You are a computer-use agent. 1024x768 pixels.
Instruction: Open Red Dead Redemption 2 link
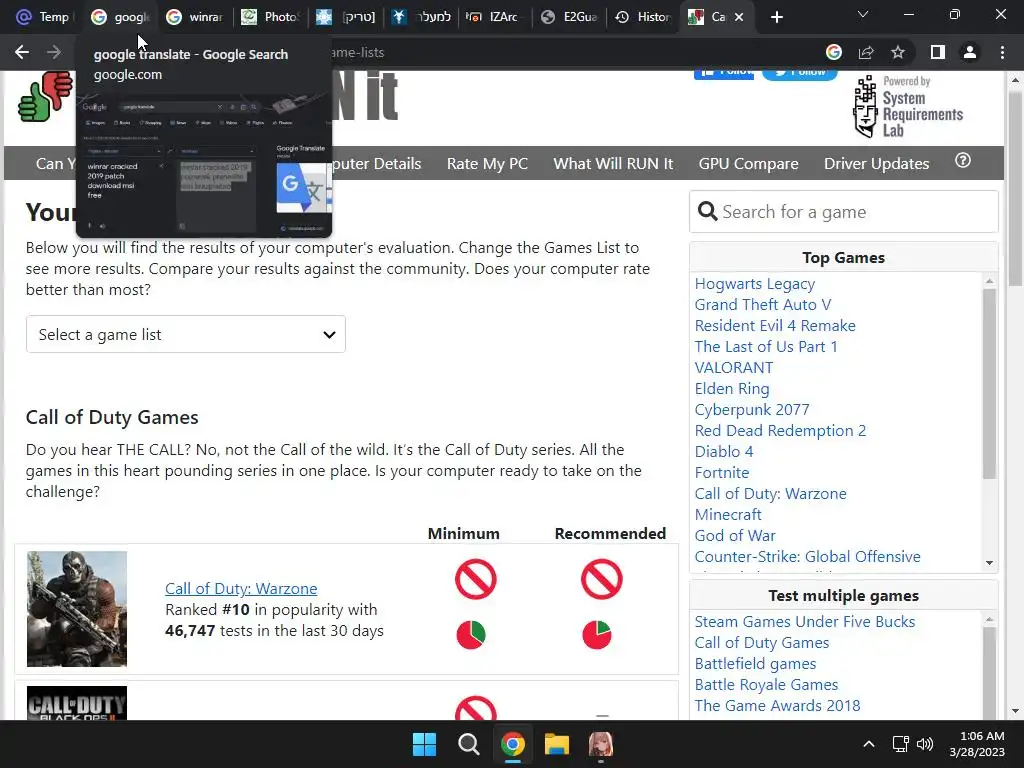point(780,430)
